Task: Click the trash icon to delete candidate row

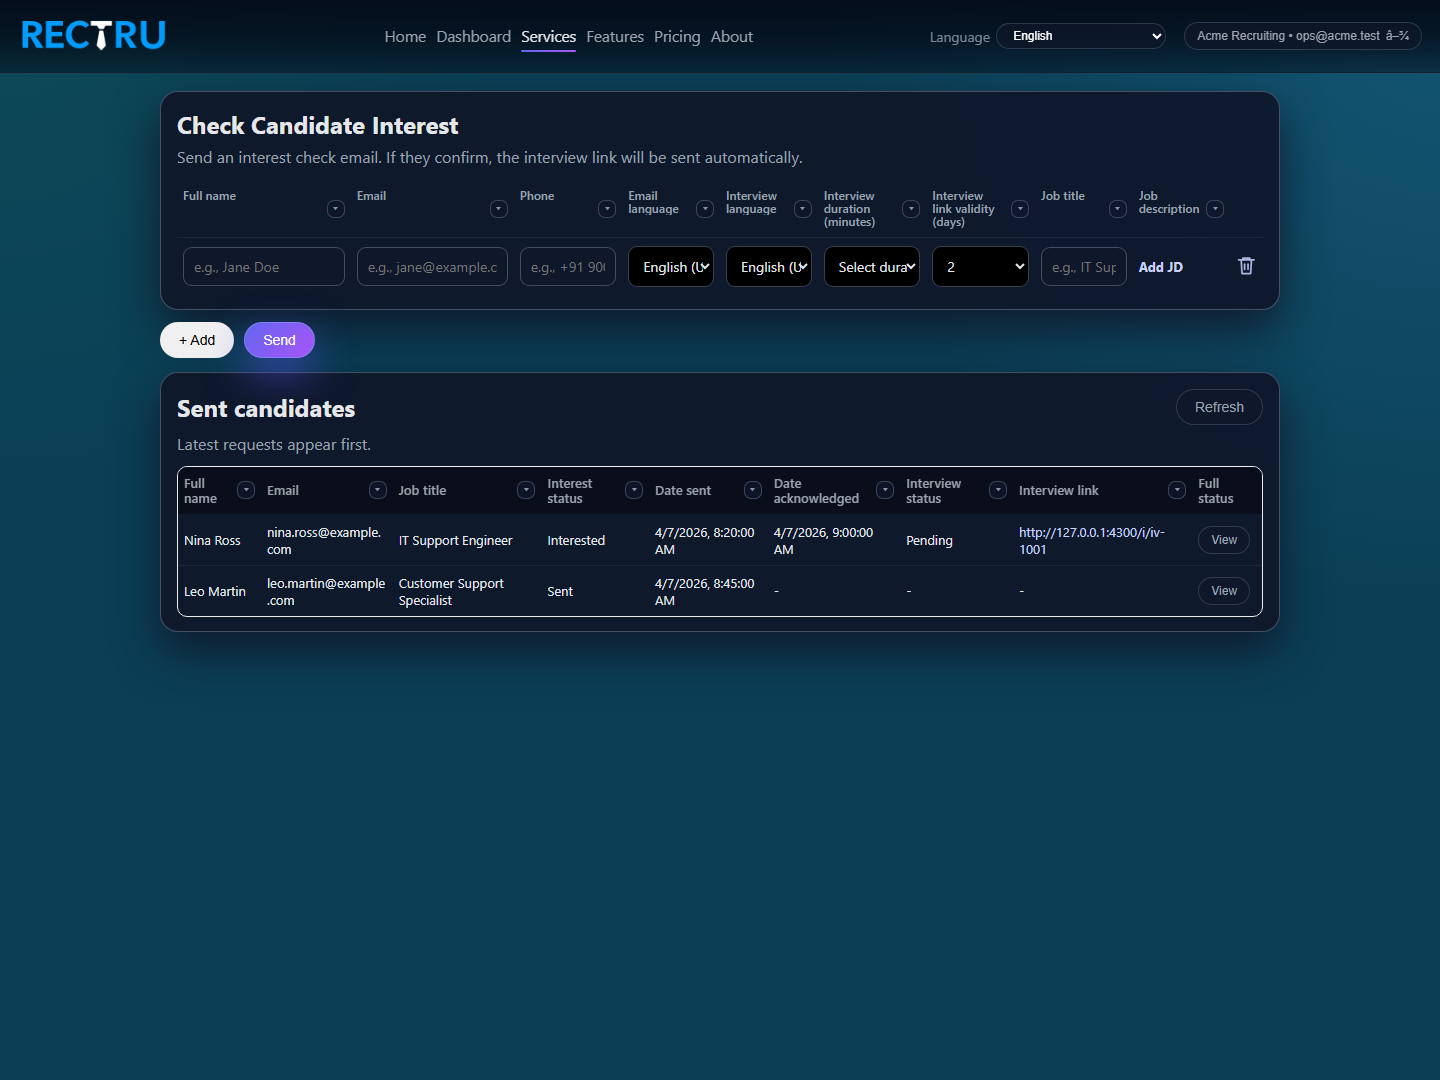Action: point(1246,266)
